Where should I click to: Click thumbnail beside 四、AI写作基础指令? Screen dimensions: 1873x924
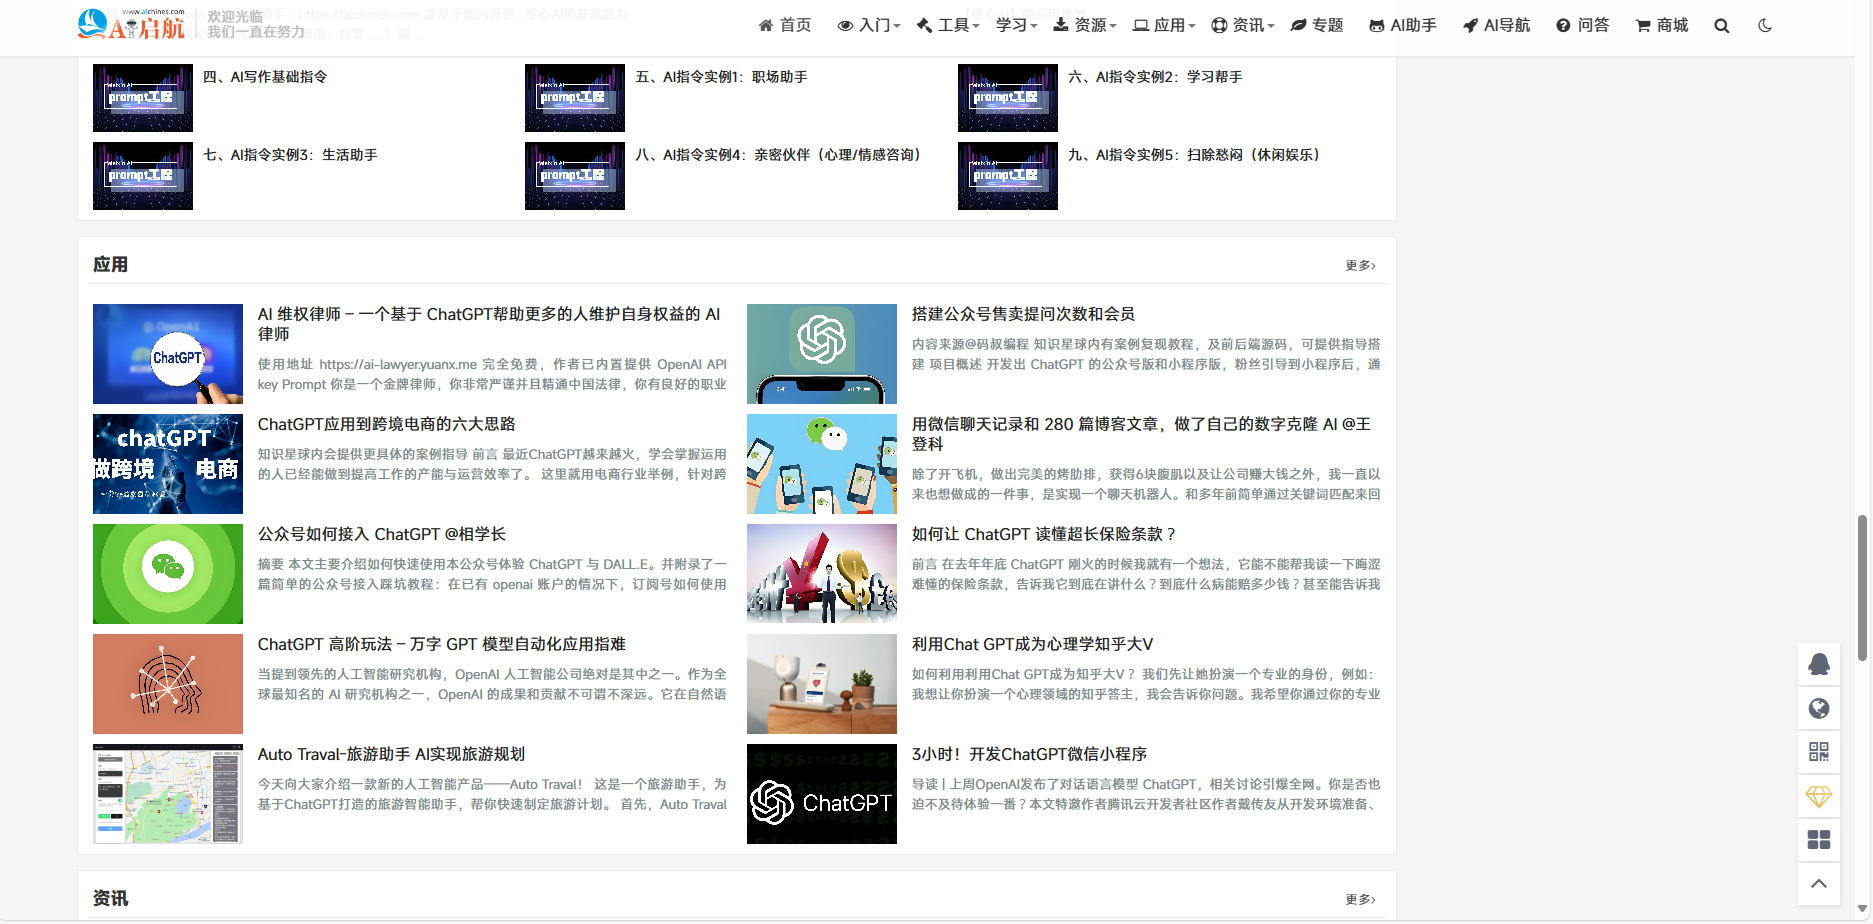[143, 98]
